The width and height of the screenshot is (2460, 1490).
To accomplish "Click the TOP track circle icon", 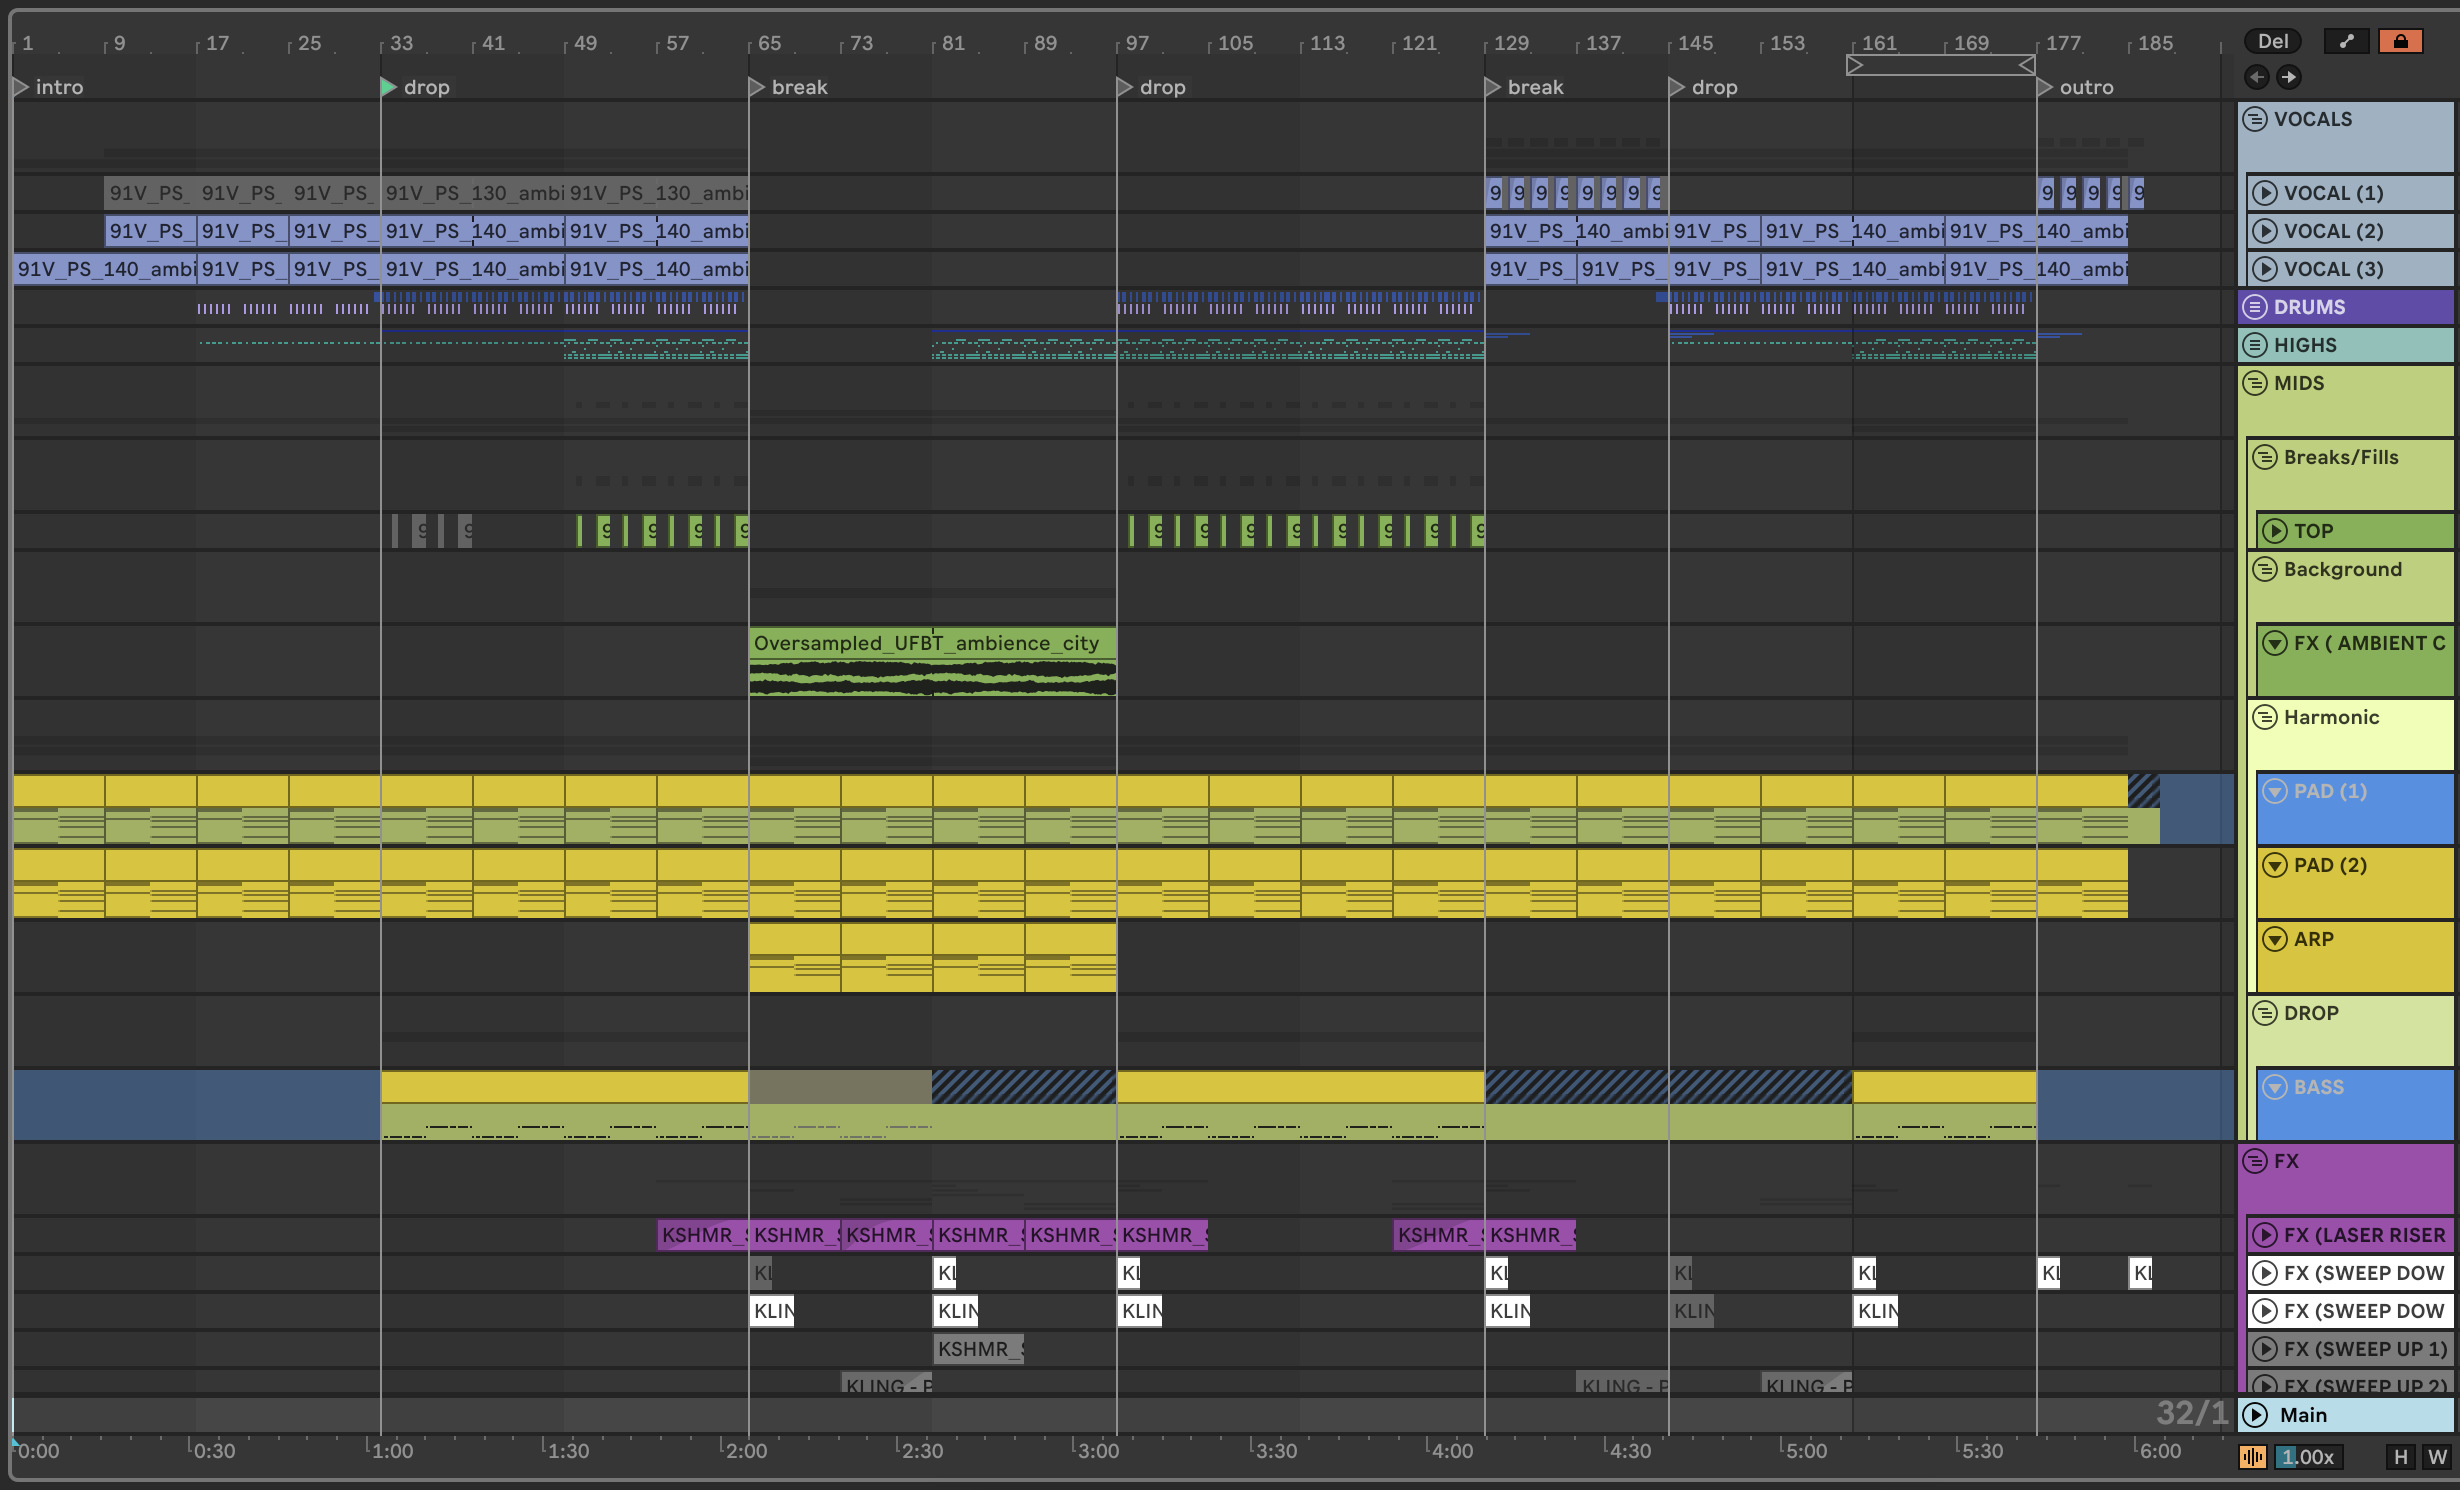I will point(2276,531).
